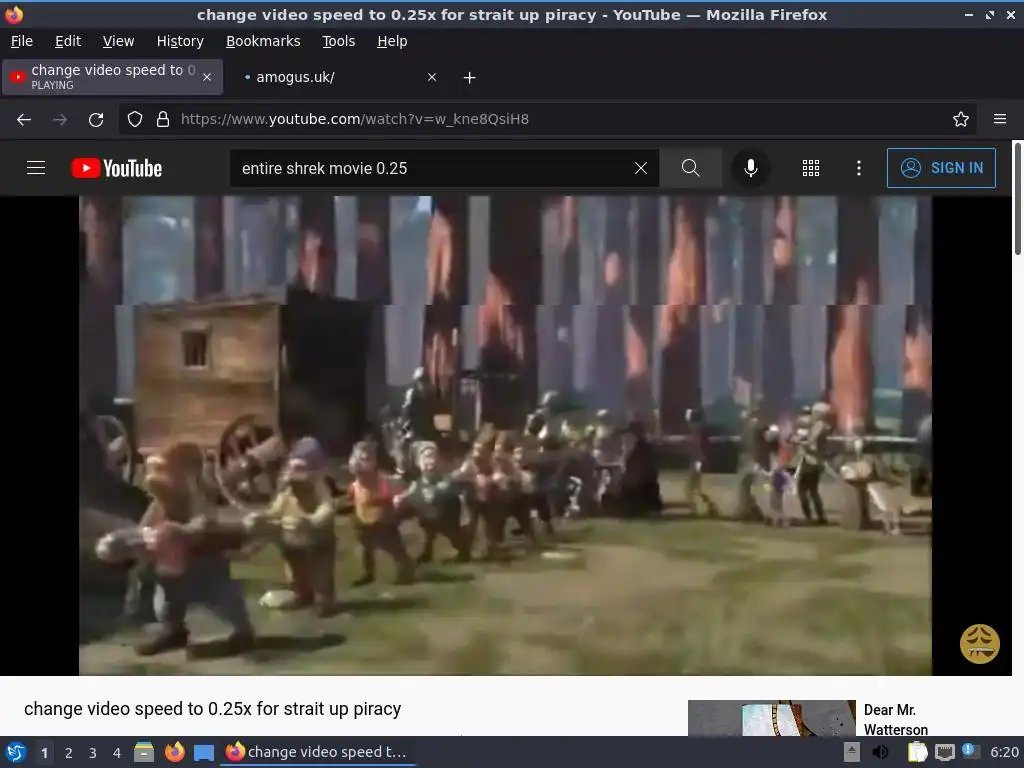Open the Firefox hamburger application menu
This screenshot has width=1024, height=768.
(999, 119)
